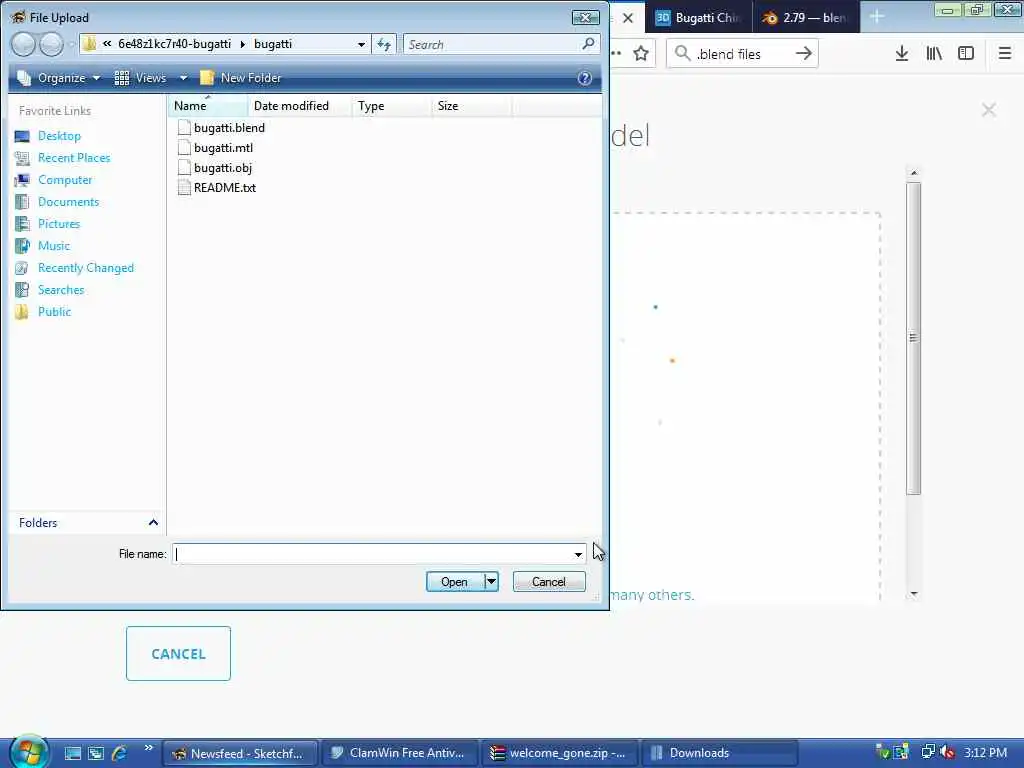The width and height of the screenshot is (1024, 768).
Task: Go forward with the dialog's forward arrow
Action: click(x=52, y=44)
